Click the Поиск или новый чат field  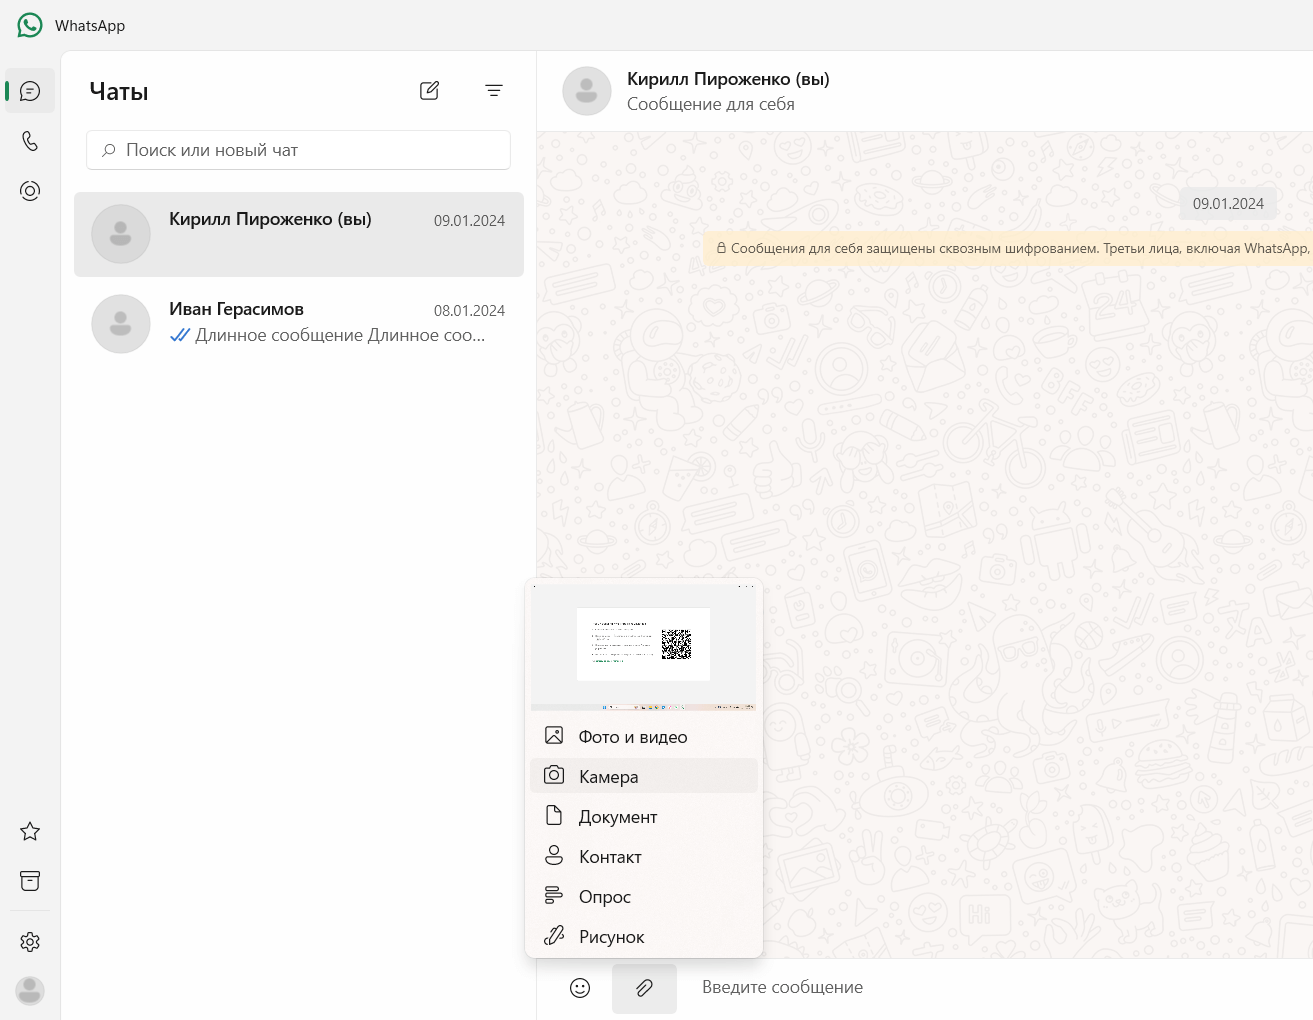tap(298, 150)
